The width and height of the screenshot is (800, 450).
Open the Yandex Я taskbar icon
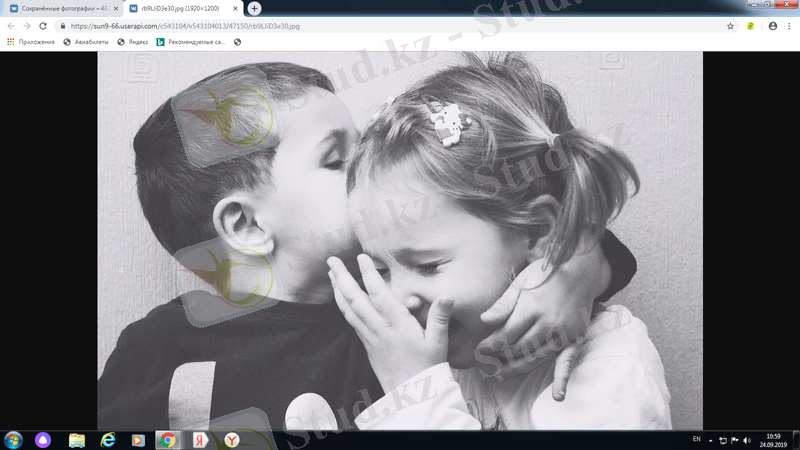(x=200, y=440)
